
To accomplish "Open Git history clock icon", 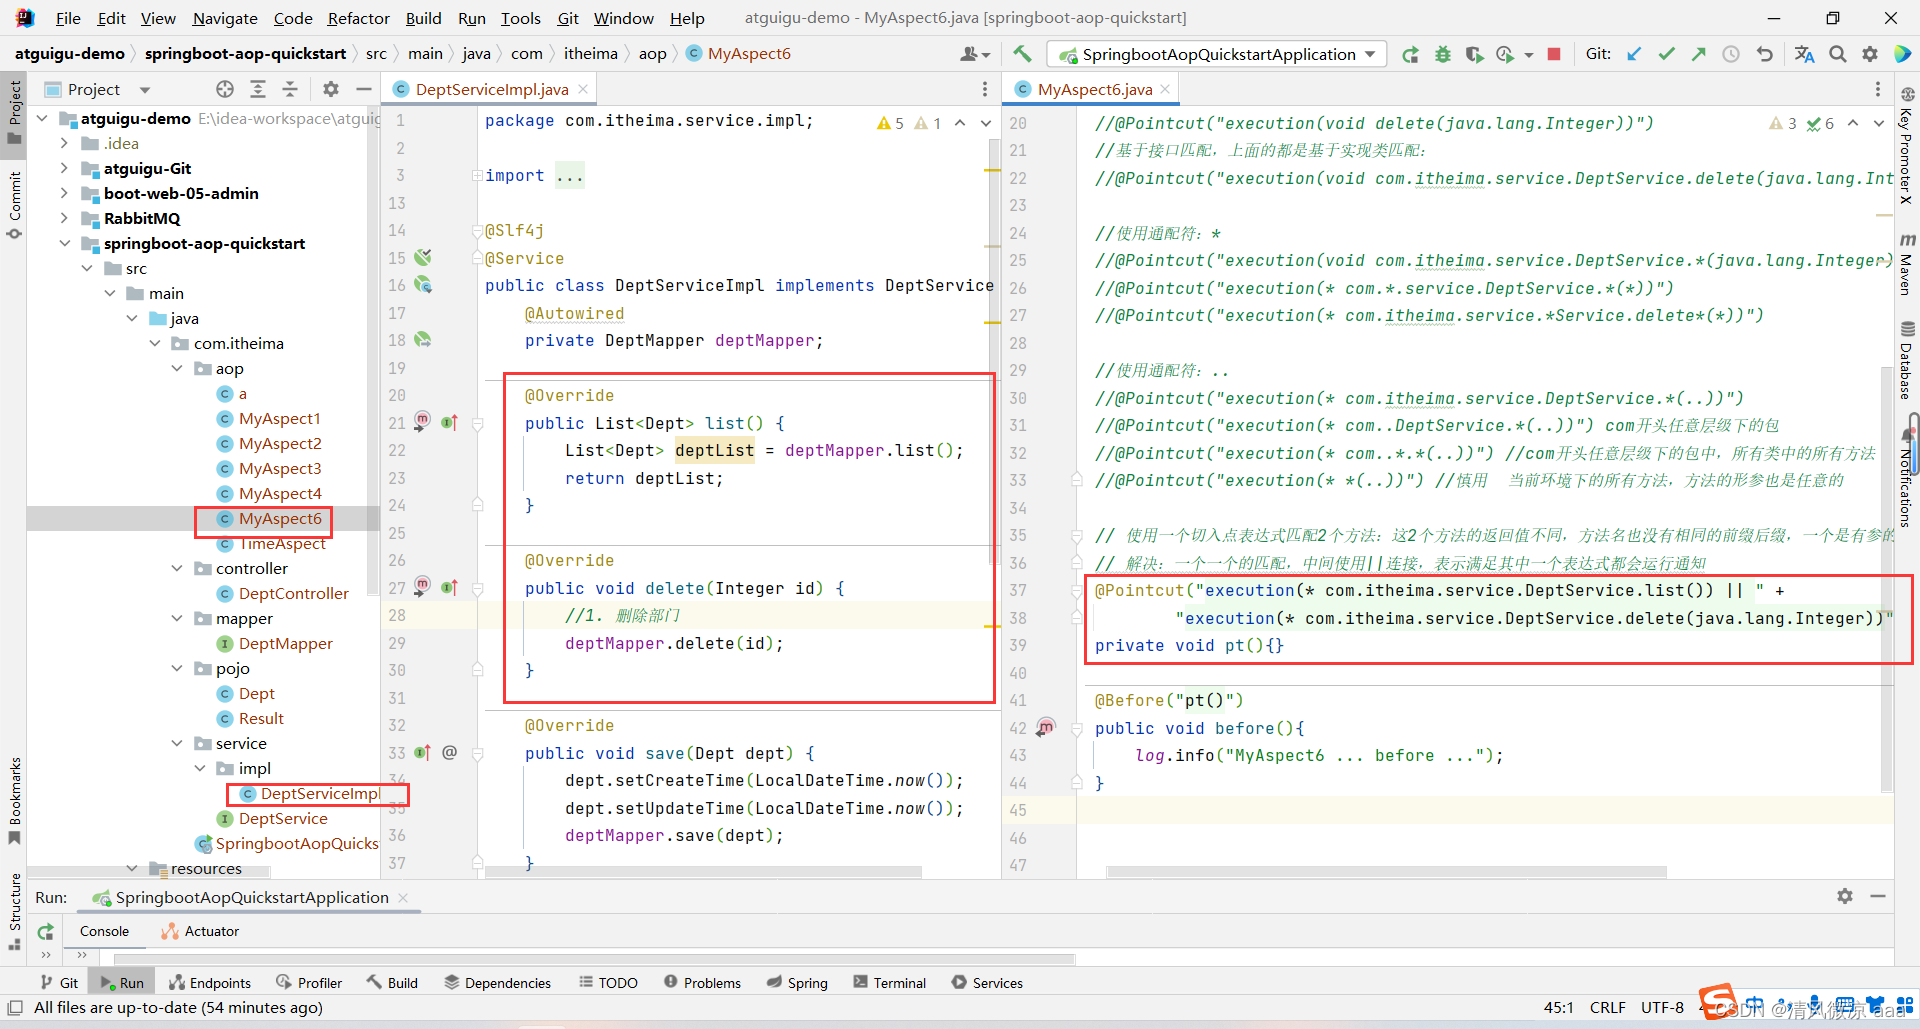I will [1731, 54].
